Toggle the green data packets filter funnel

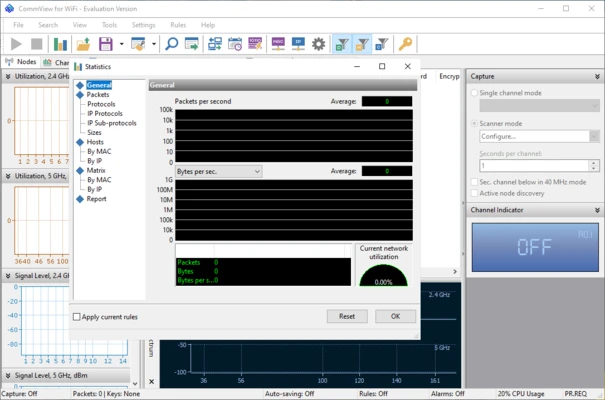pyautogui.click(x=342, y=44)
